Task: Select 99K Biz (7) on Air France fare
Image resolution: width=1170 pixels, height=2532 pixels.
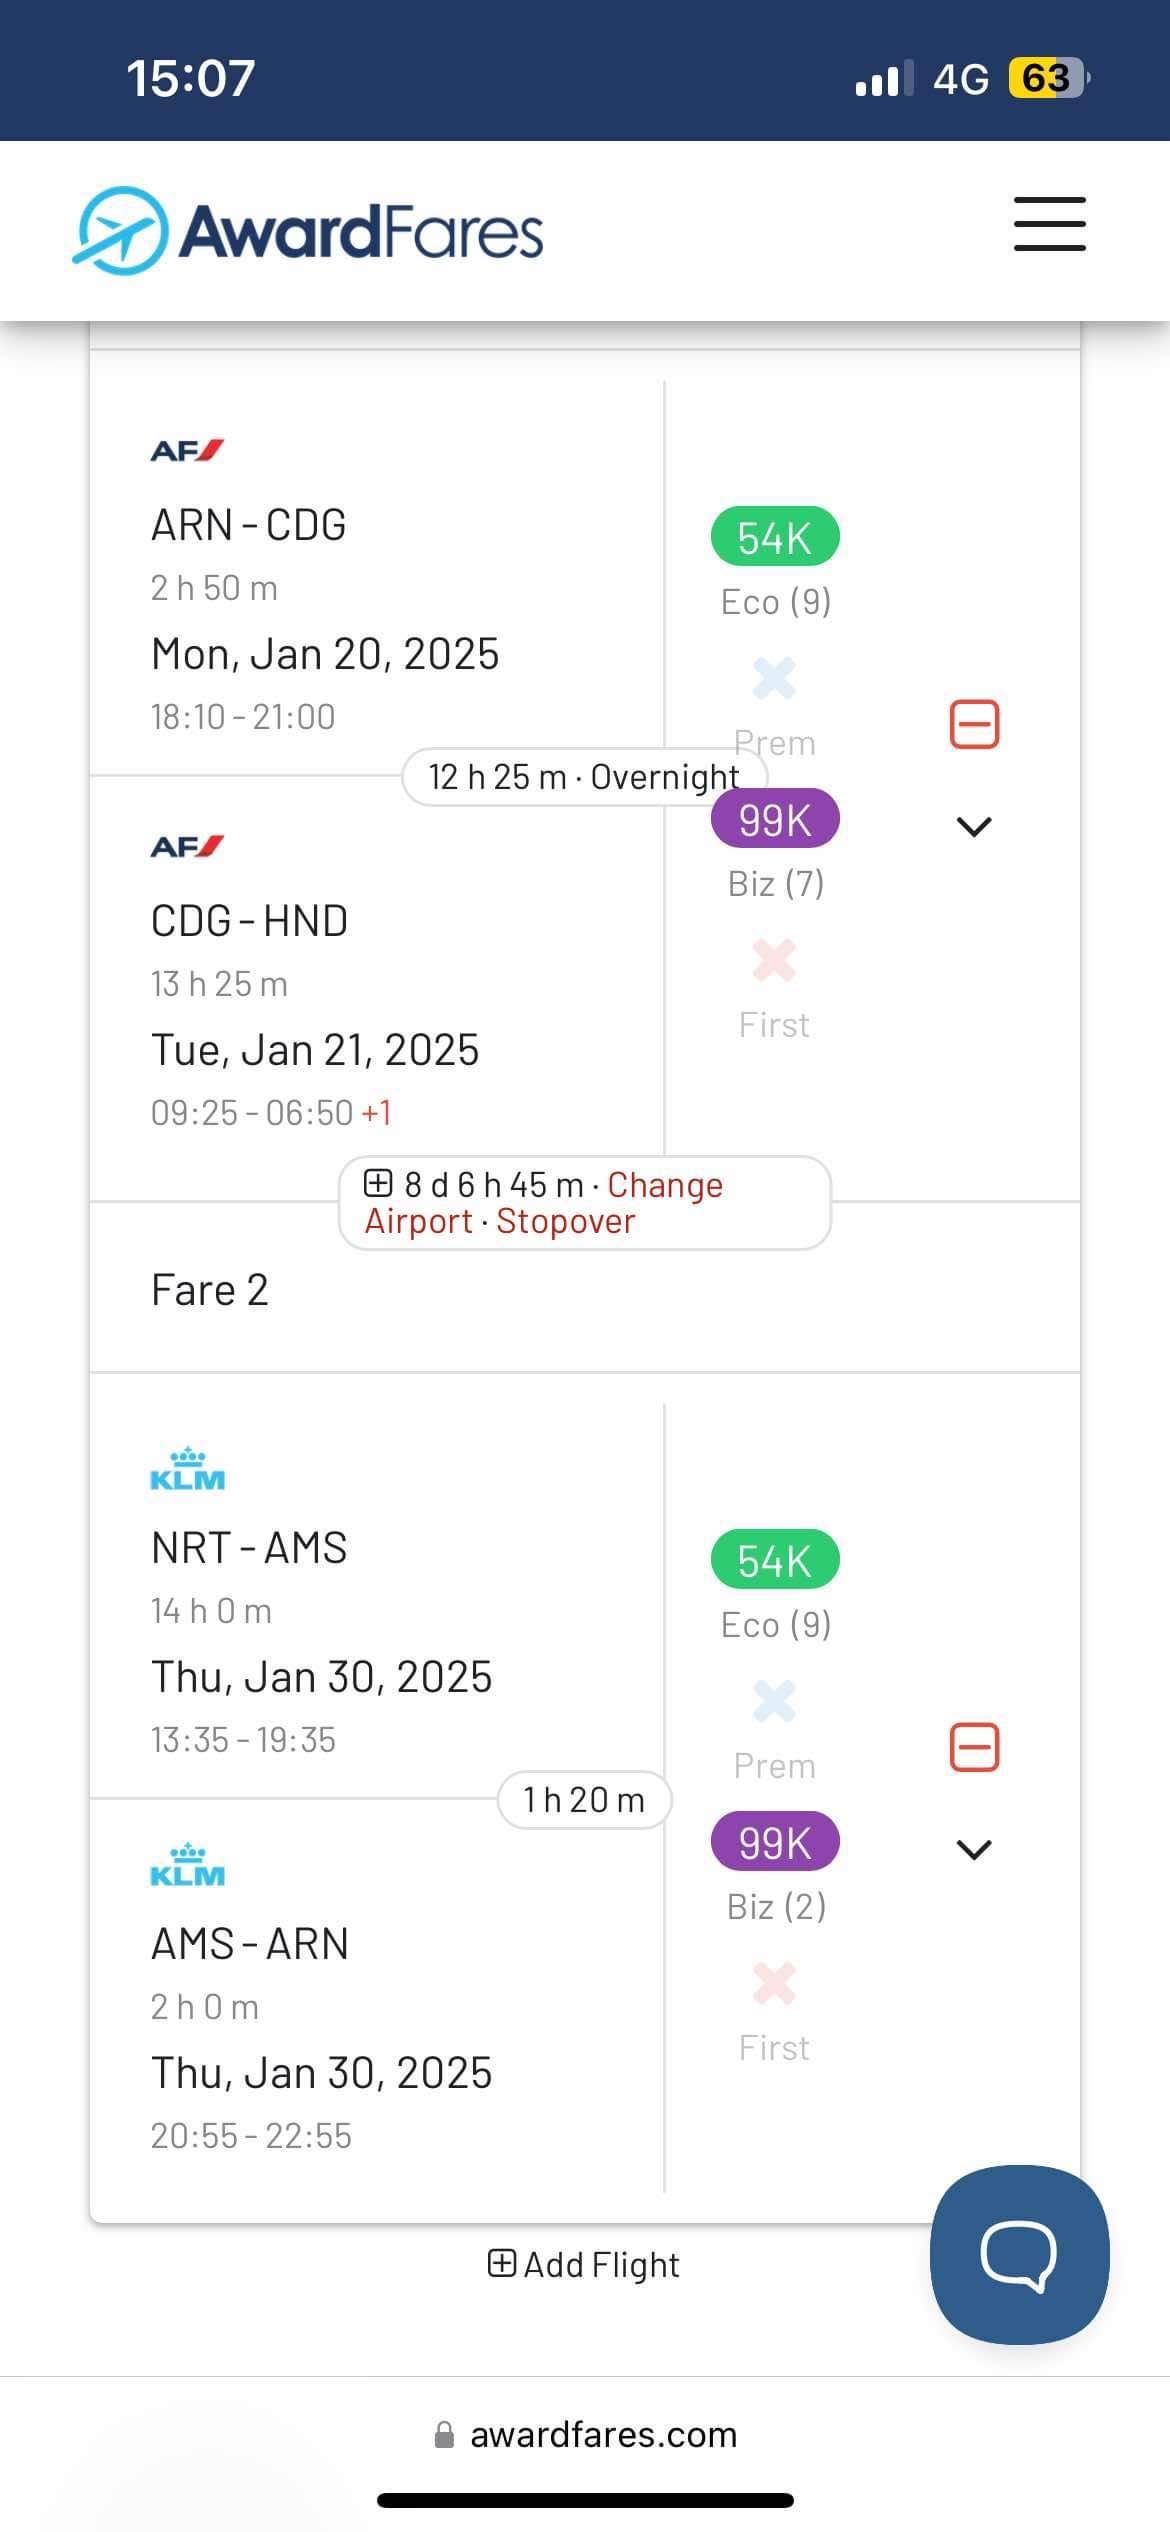Action: [775, 819]
